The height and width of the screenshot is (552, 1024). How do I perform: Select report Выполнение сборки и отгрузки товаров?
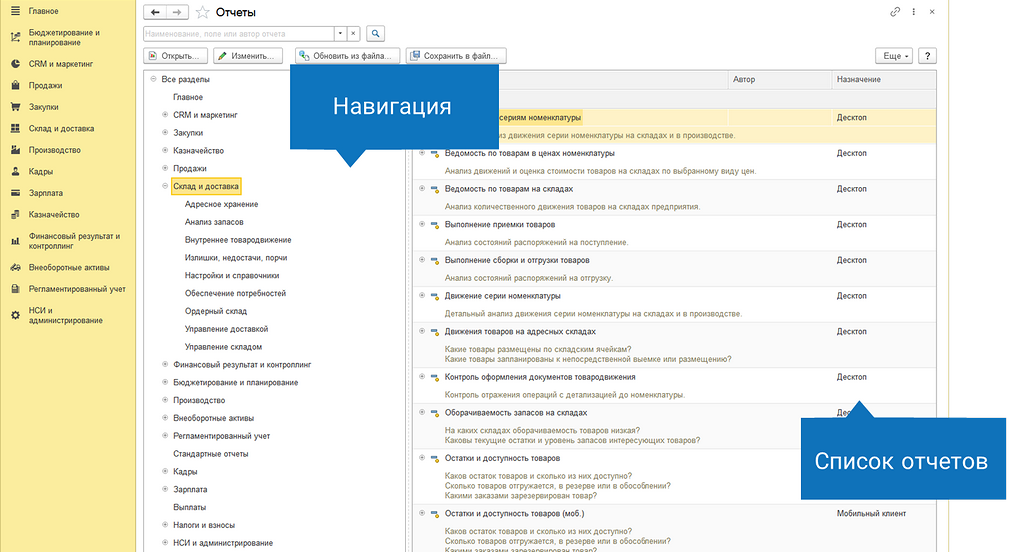tap(517, 261)
